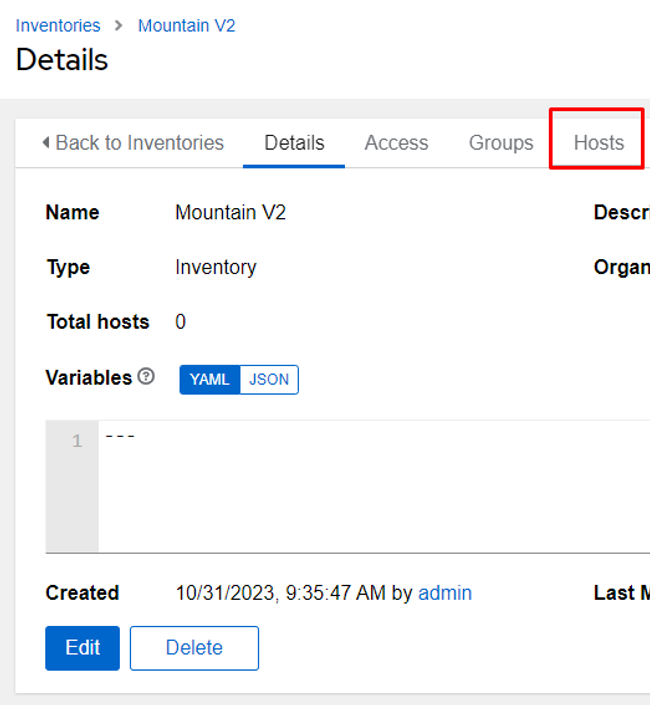
Task: Click the created timestamp 10/31/2023, 9:35:47 AM
Action: click(280, 593)
